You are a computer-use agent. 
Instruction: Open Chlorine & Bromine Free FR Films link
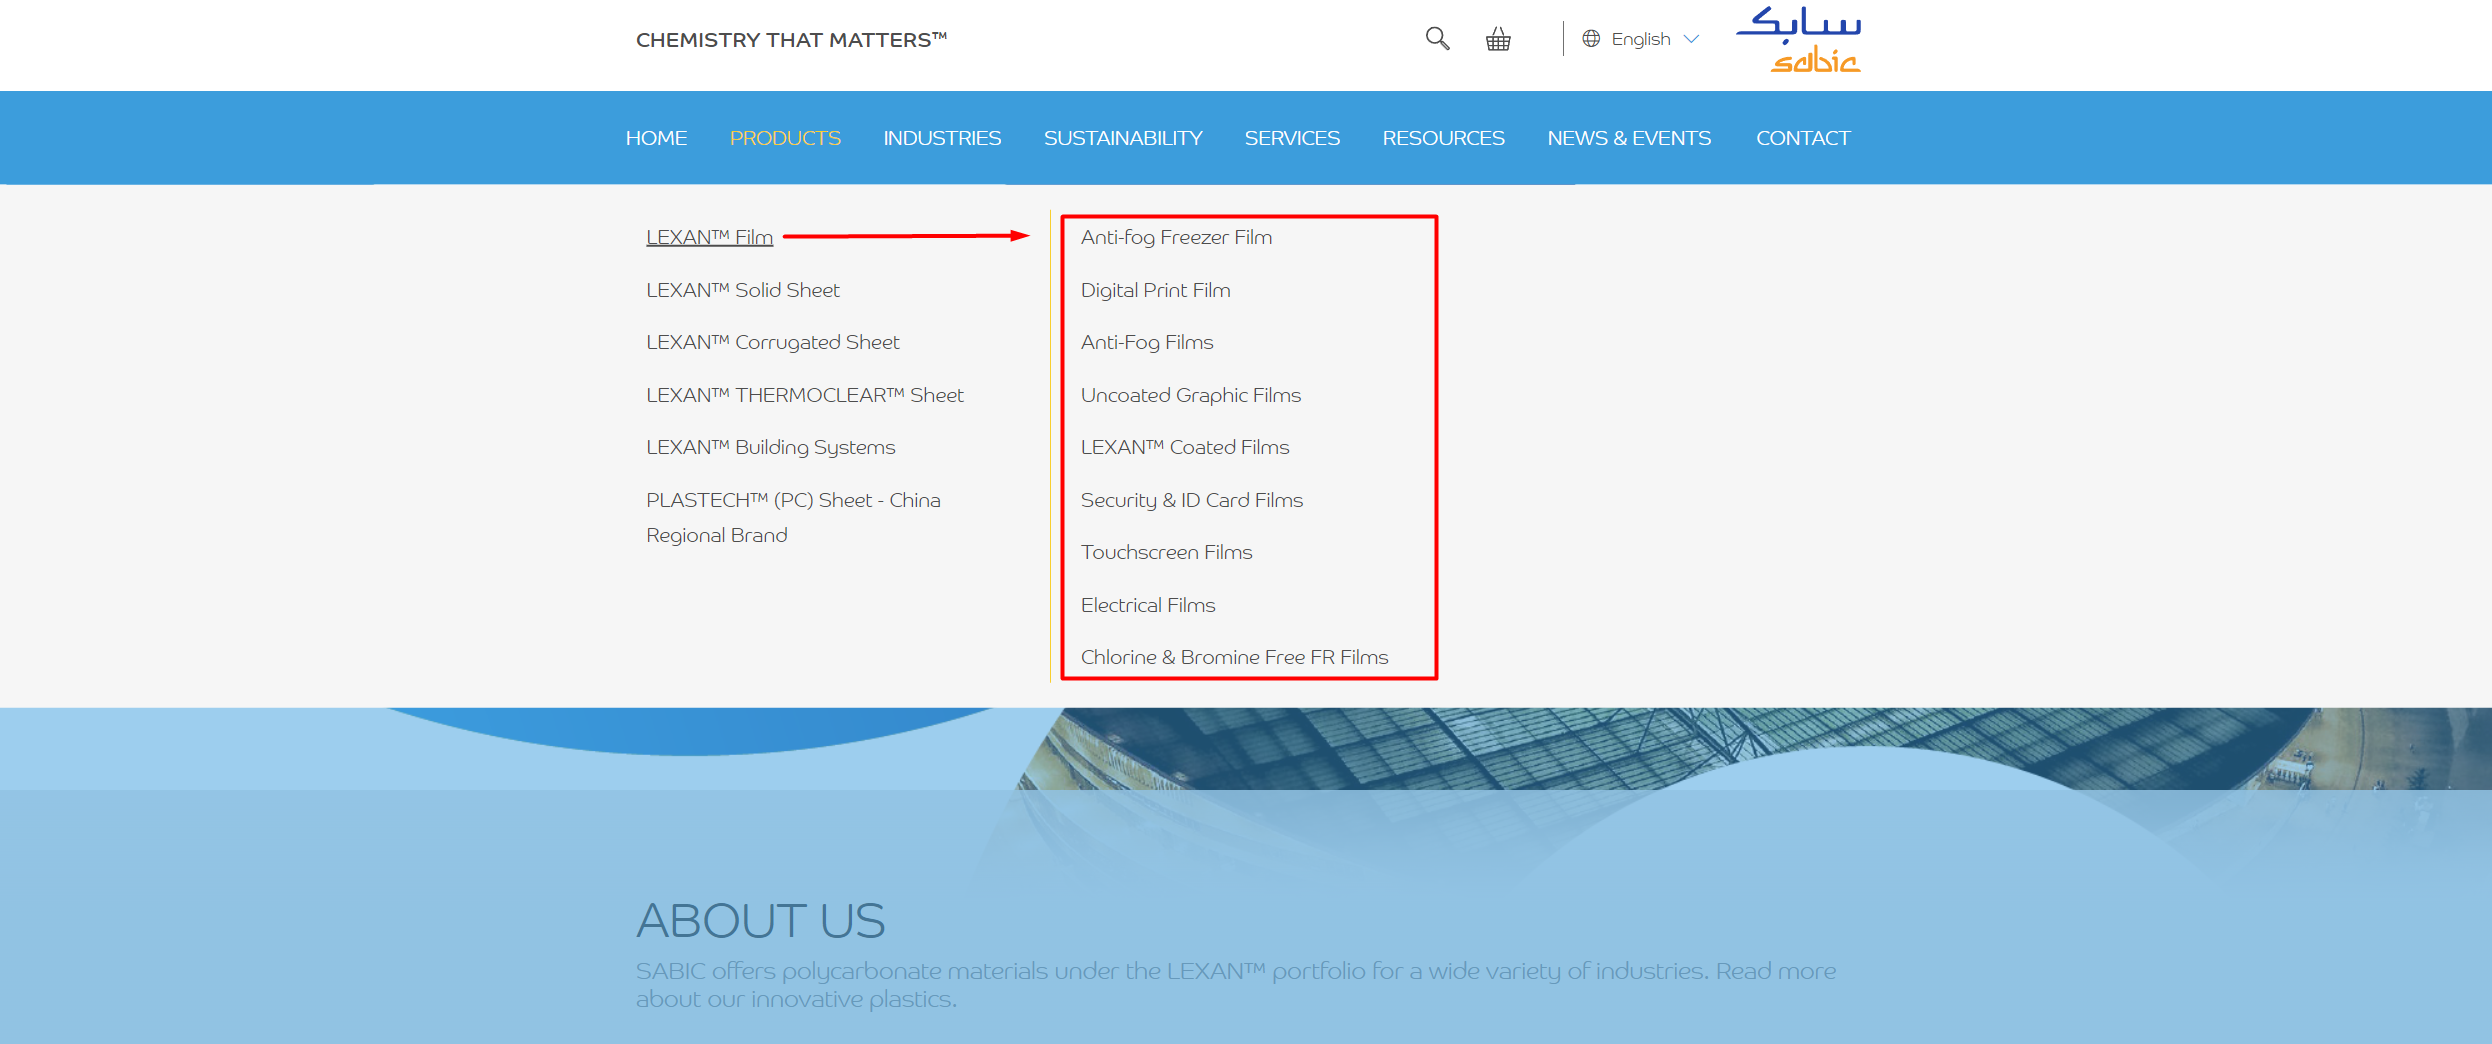pos(1234,657)
